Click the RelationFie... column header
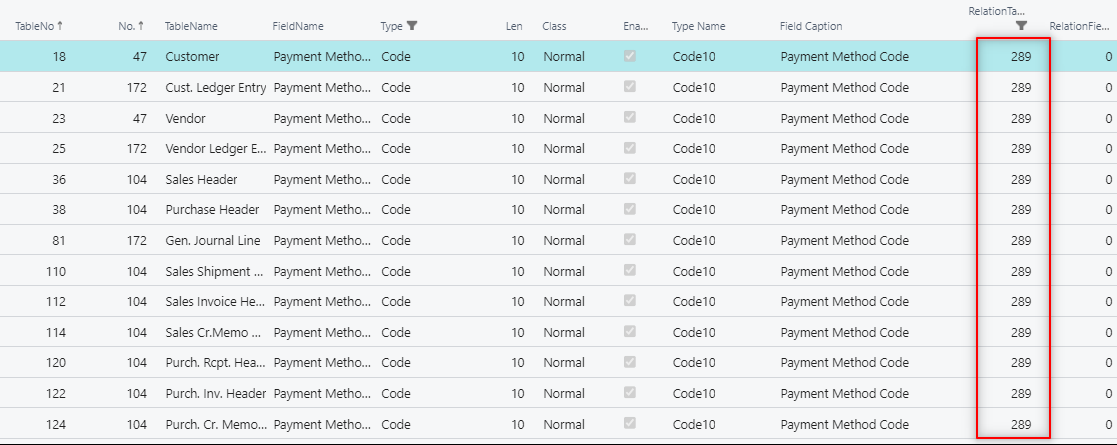The height and width of the screenshot is (445, 1117). (1078, 26)
